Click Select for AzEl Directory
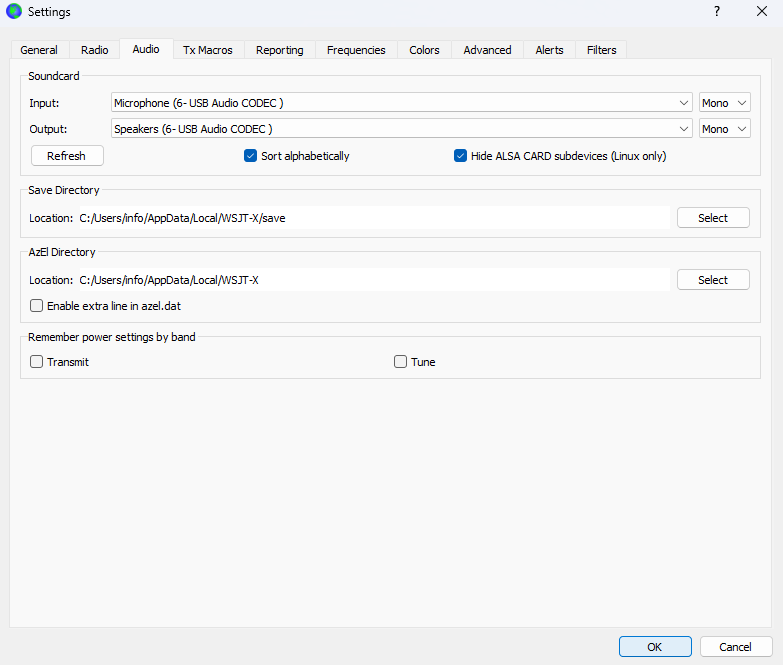 pos(712,280)
